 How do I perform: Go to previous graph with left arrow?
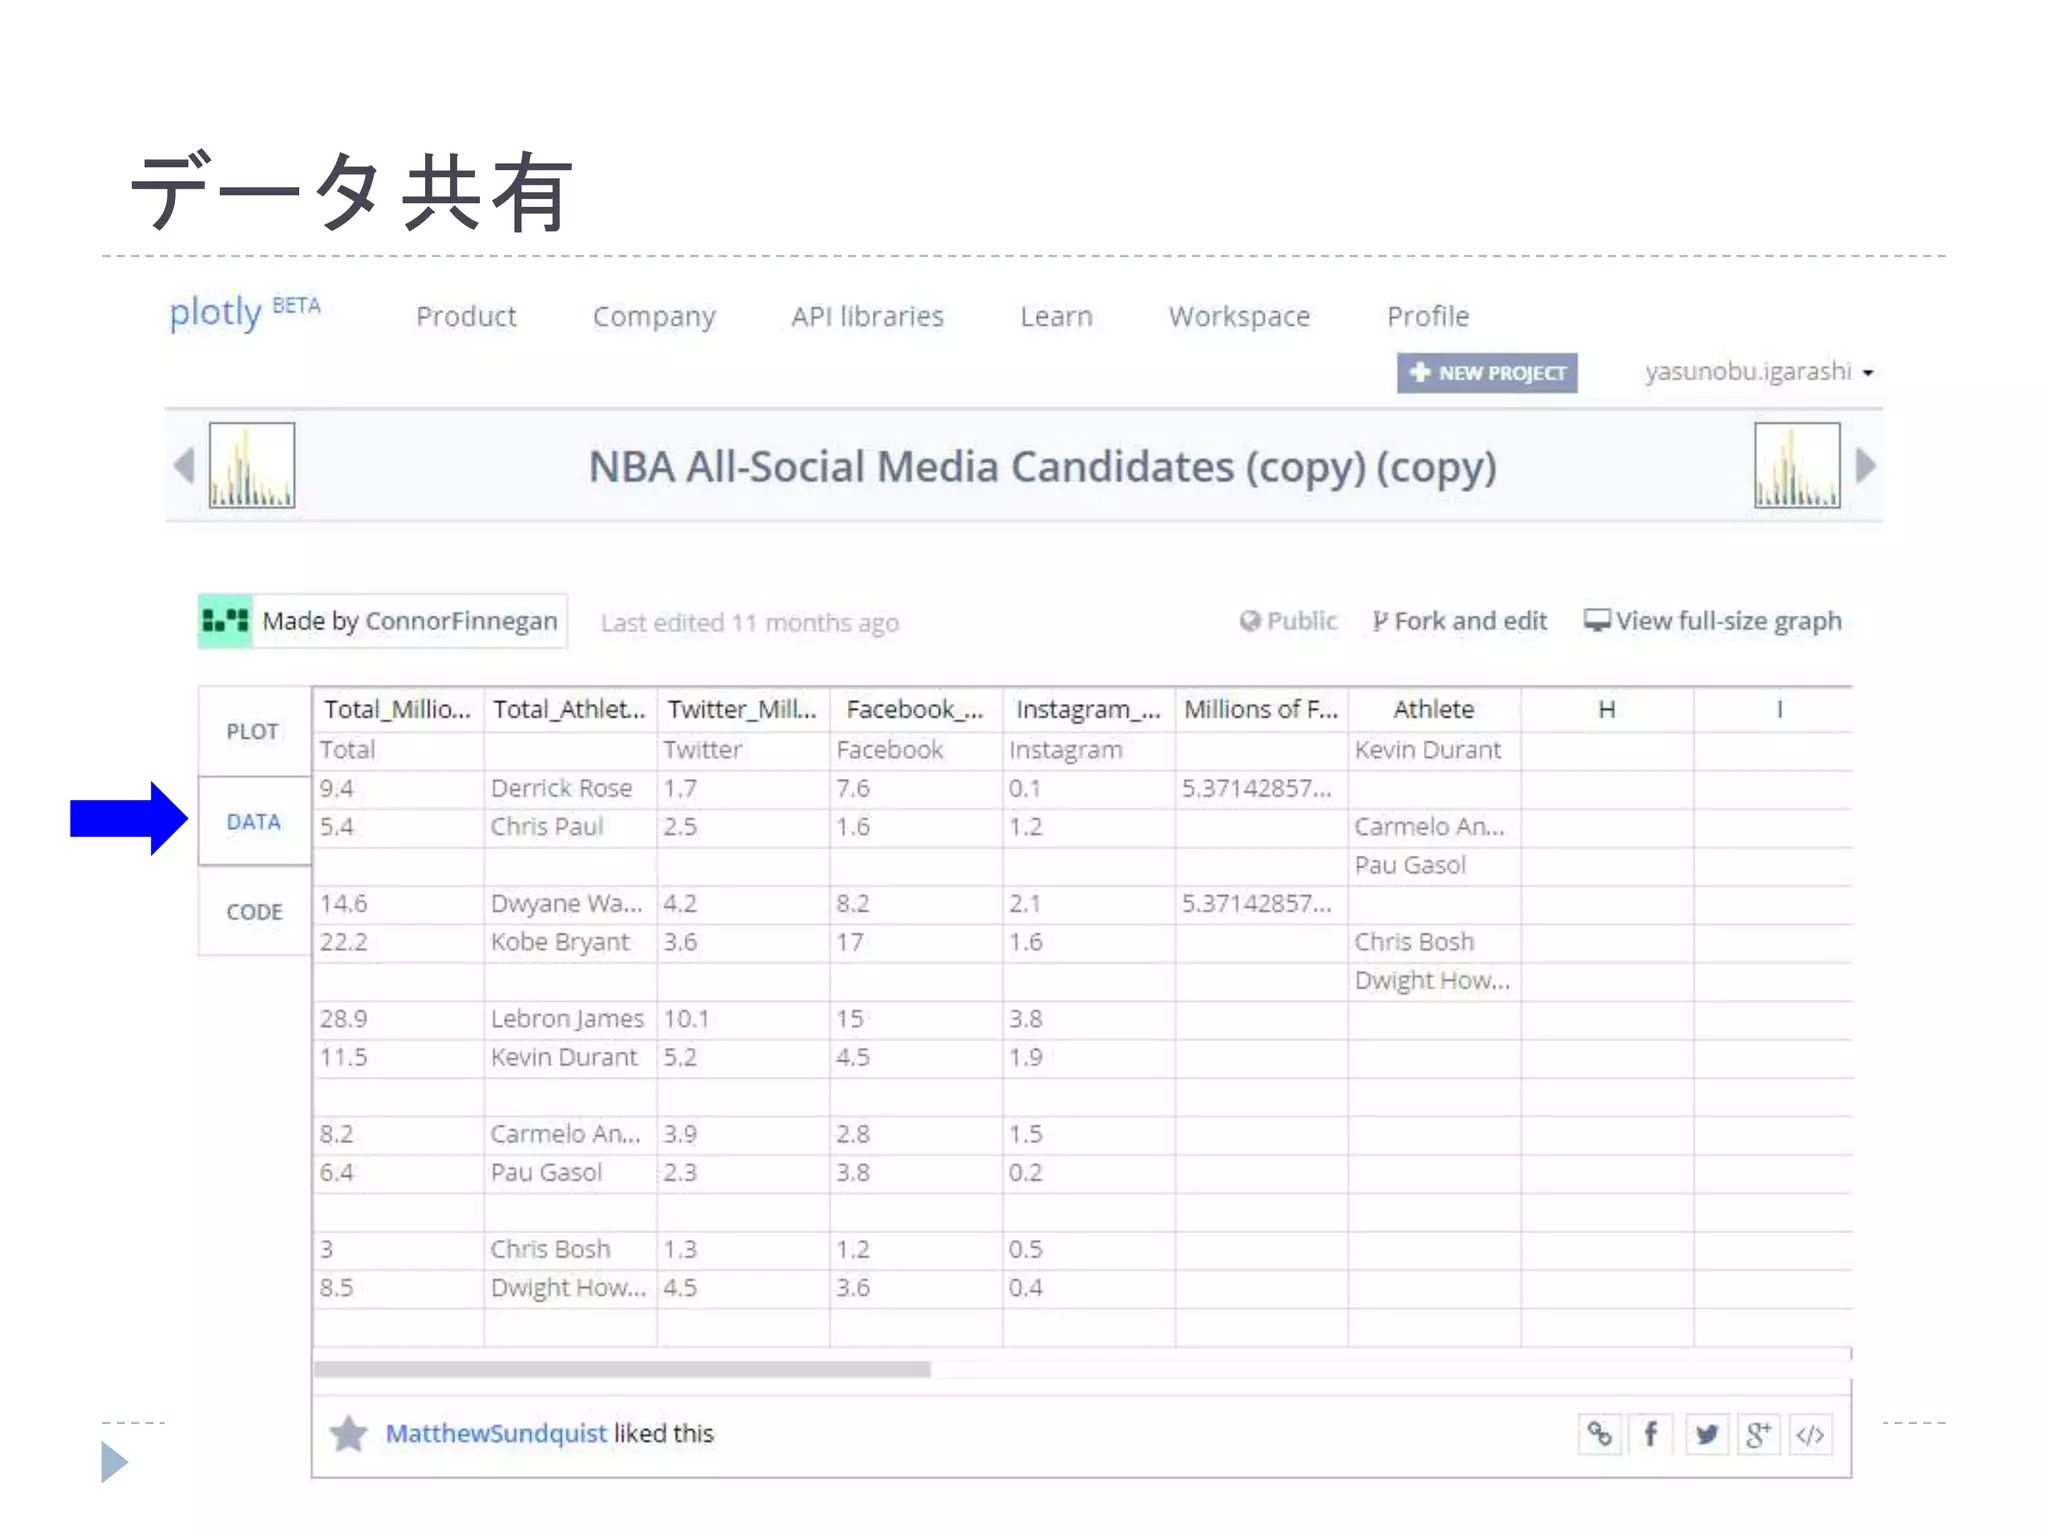point(183,465)
